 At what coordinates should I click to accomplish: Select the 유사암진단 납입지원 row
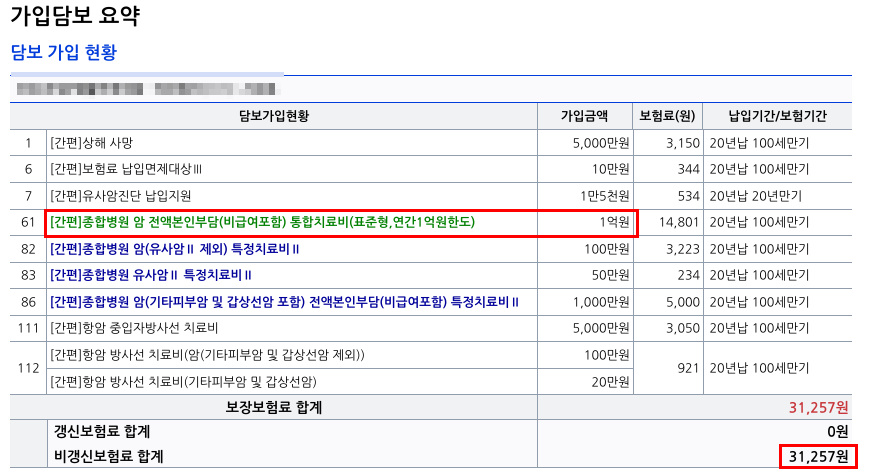431,196
